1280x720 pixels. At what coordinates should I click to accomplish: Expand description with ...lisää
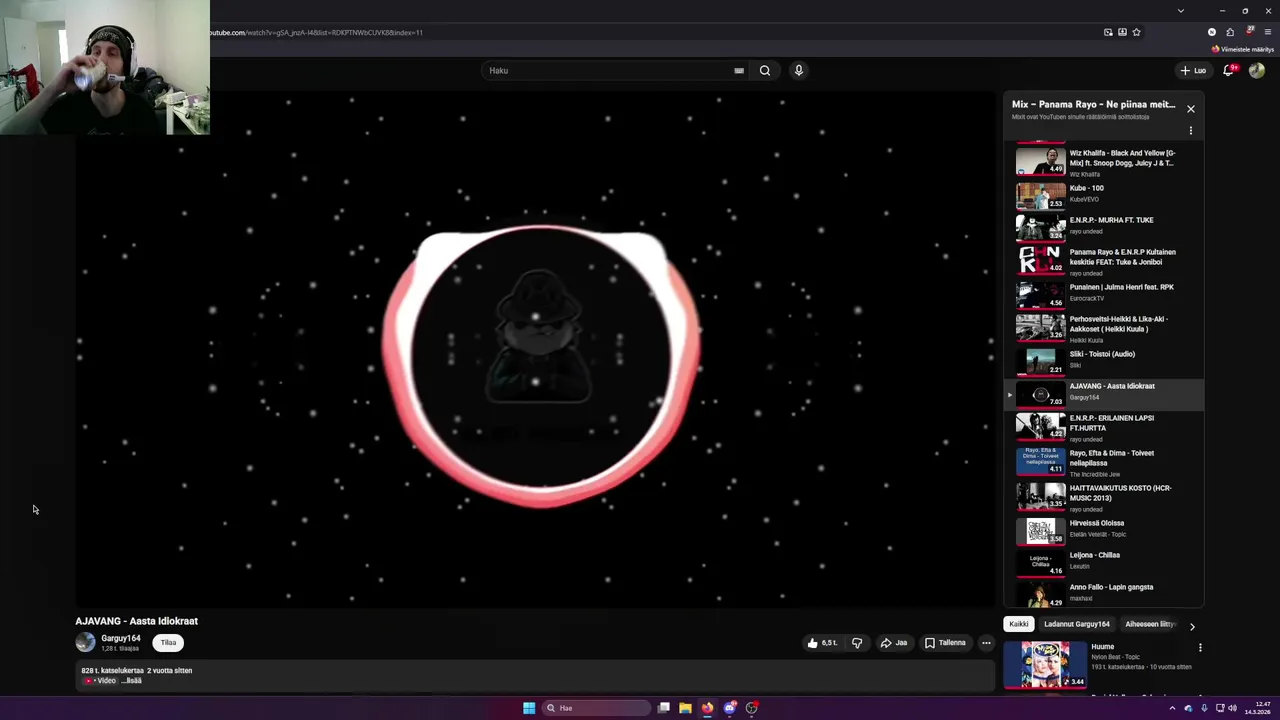[132, 681]
